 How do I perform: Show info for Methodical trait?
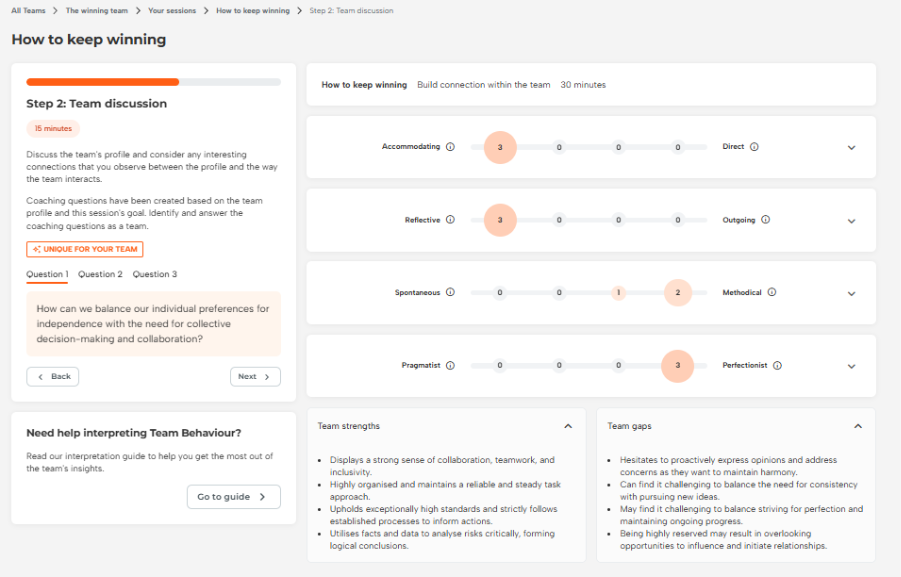[772, 293]
